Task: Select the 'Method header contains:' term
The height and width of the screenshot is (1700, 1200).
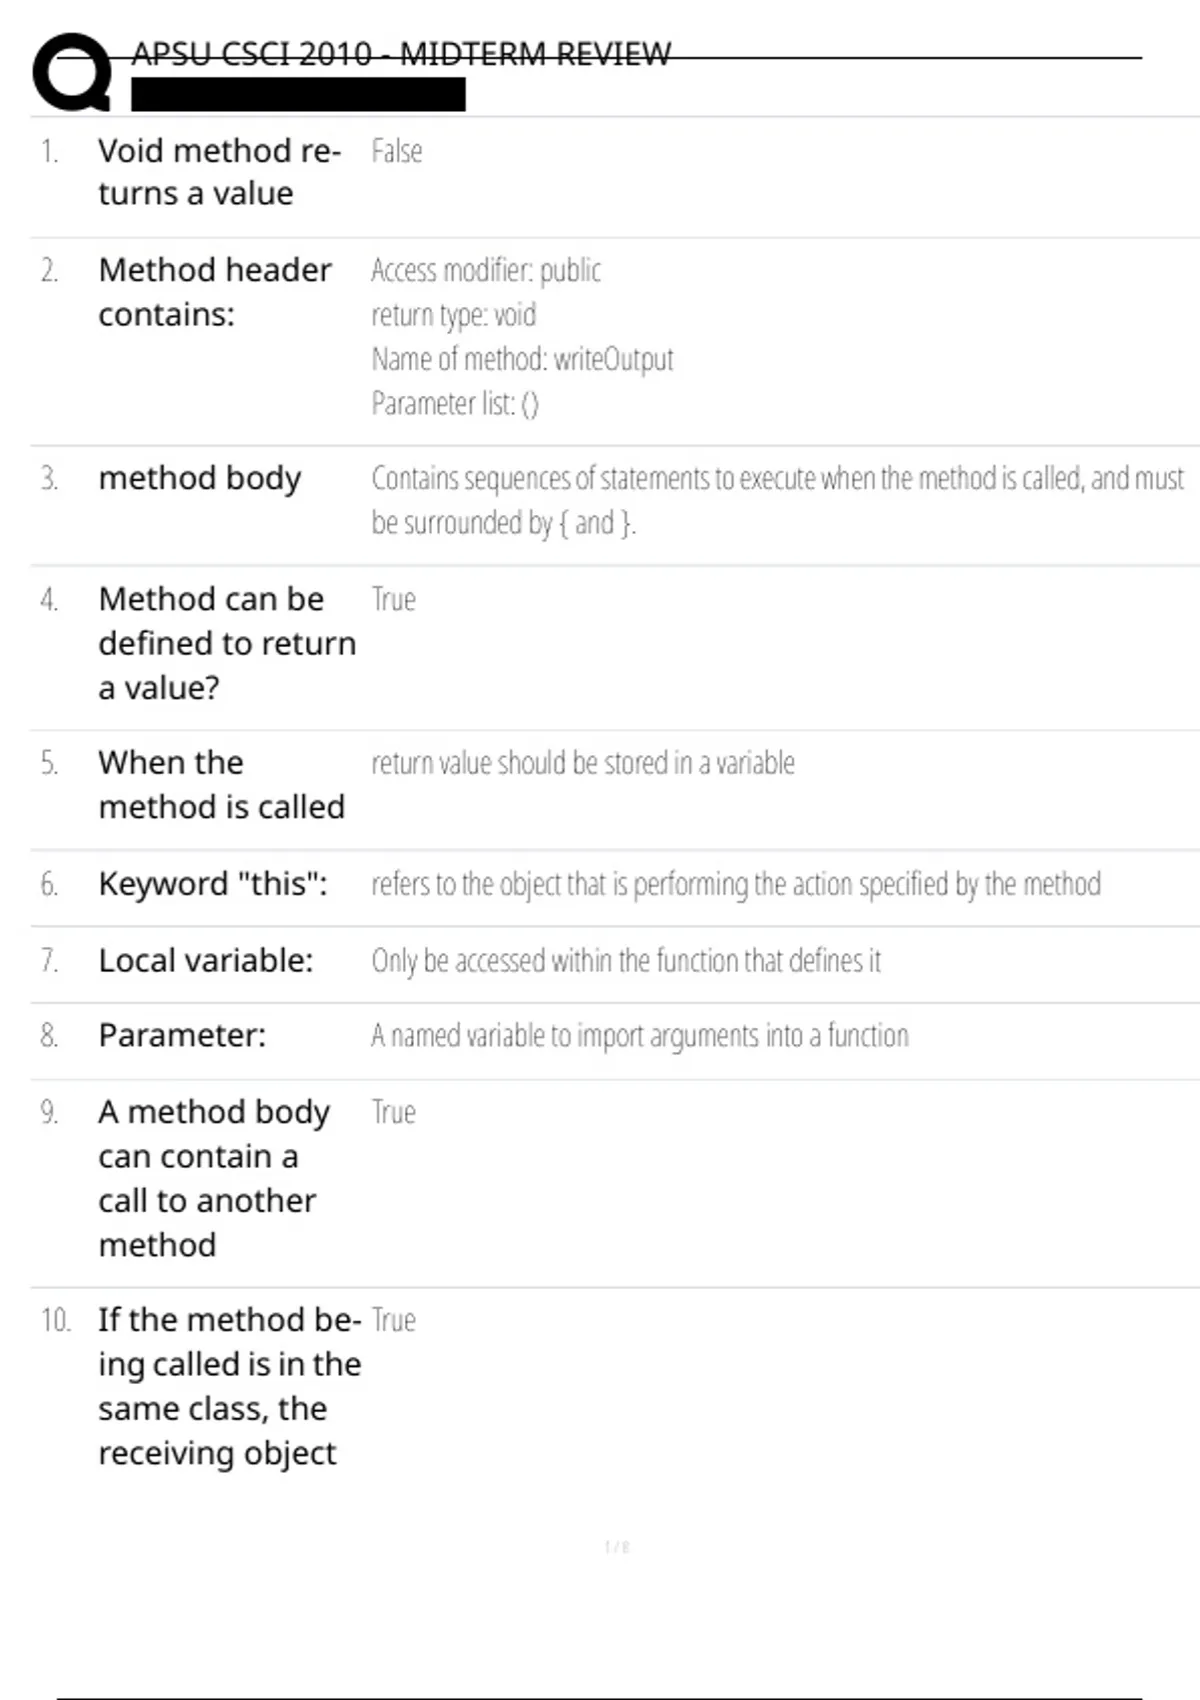Action: click(215, 292)
